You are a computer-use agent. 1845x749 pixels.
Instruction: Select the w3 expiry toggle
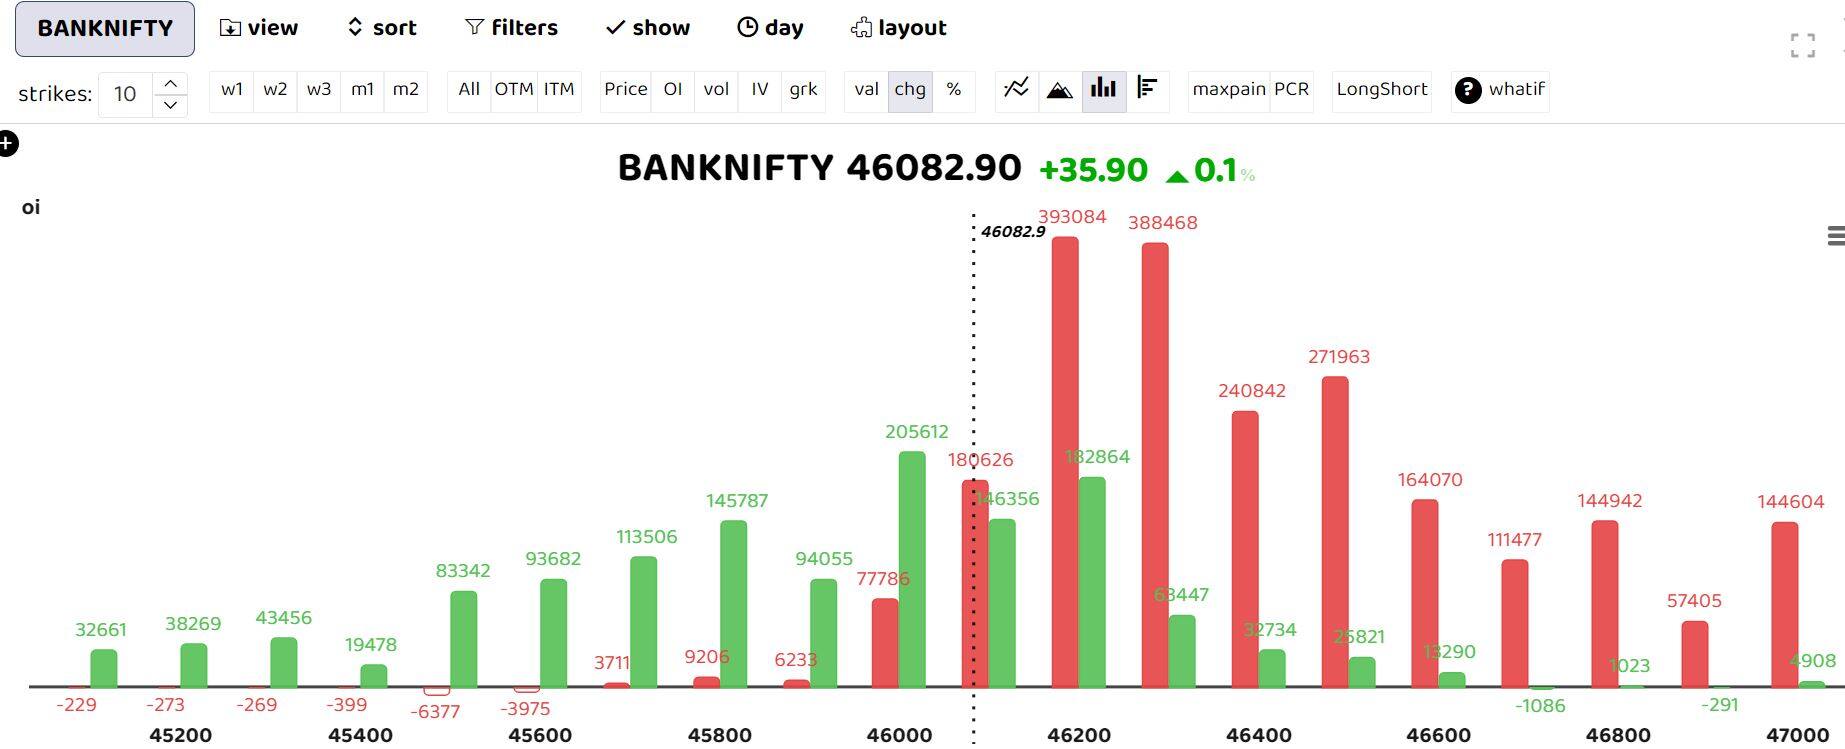click(319, 90)
